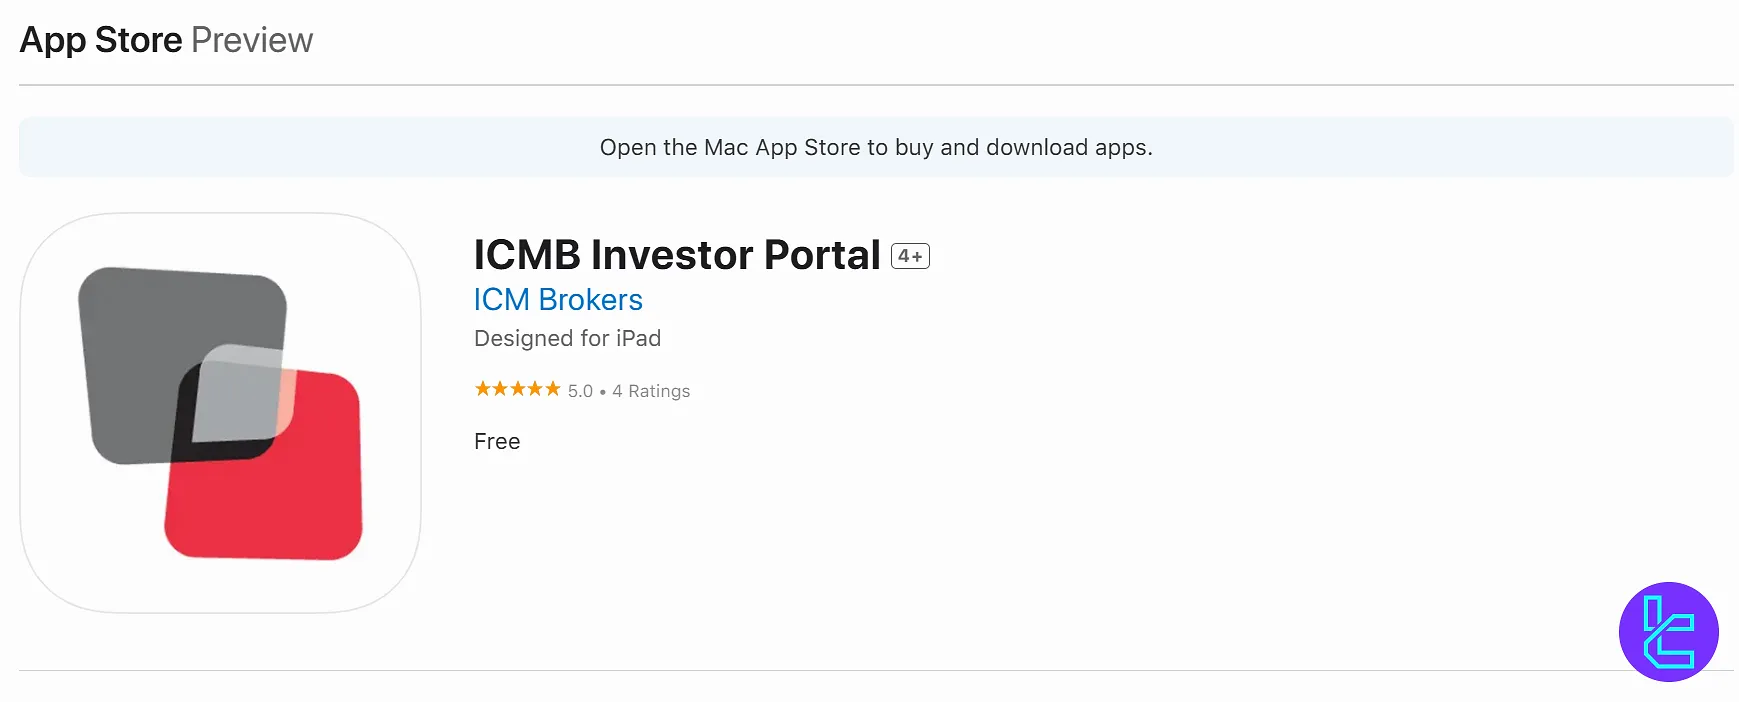The image size is (1739, 702).
Task: Click the Free price label
Action: point(497,441)
